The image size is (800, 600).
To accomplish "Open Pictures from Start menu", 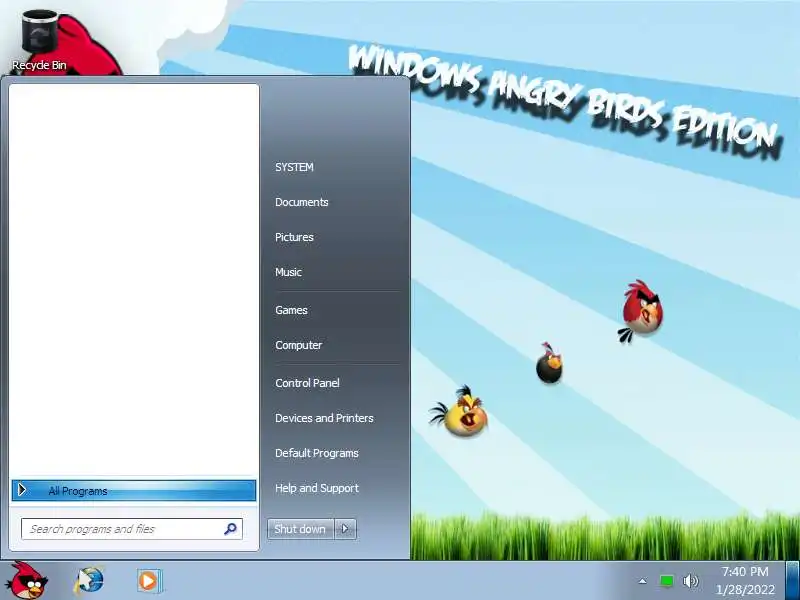I will (294, 237).
